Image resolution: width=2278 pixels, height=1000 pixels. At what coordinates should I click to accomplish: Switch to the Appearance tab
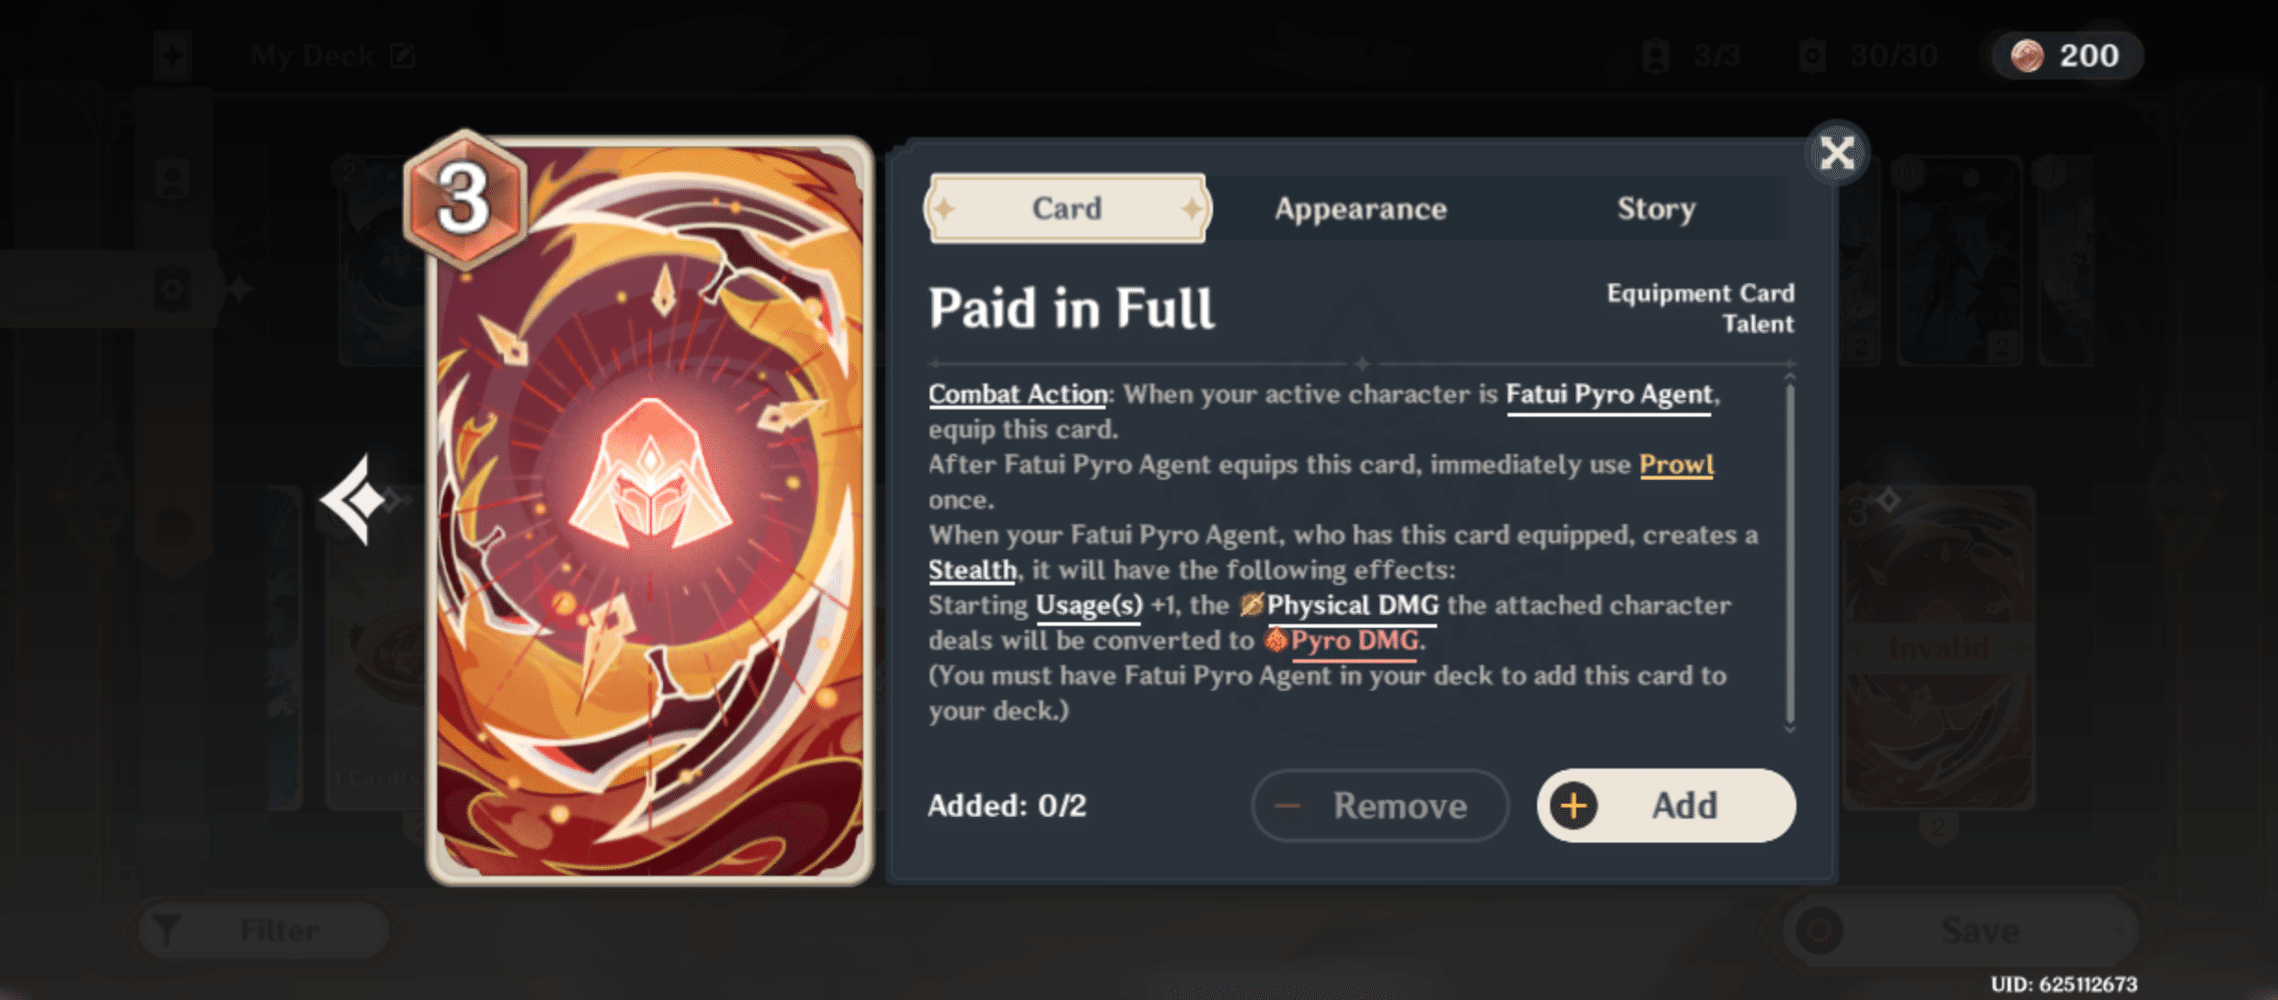[x=1360, y=209]
